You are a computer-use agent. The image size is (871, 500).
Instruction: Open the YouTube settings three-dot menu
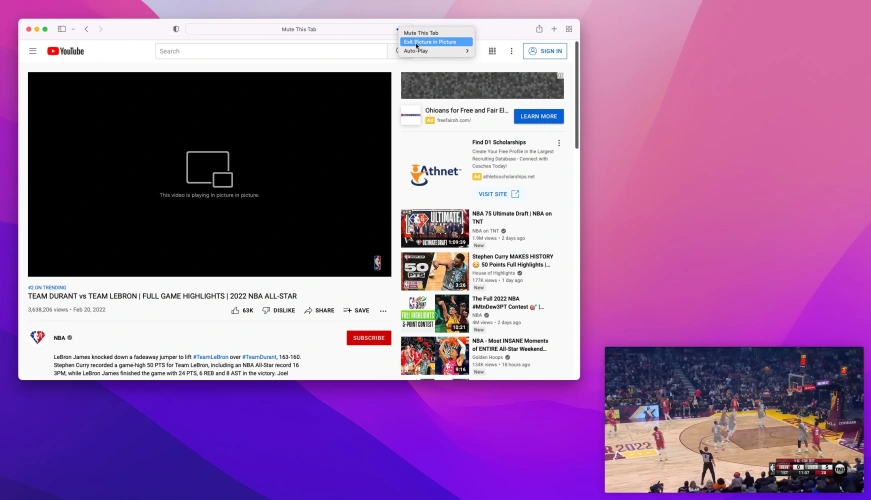click(512, 51)
